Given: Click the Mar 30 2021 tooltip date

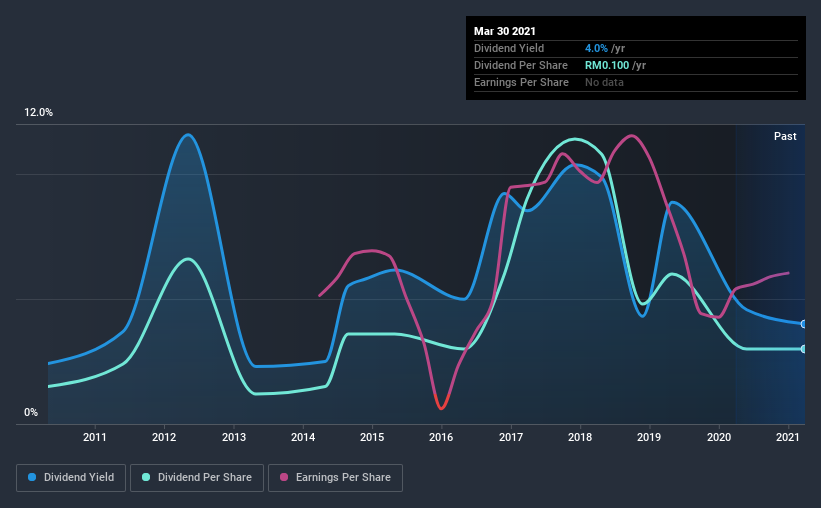Looking at the screenshot, I should [x=505, y=31].
